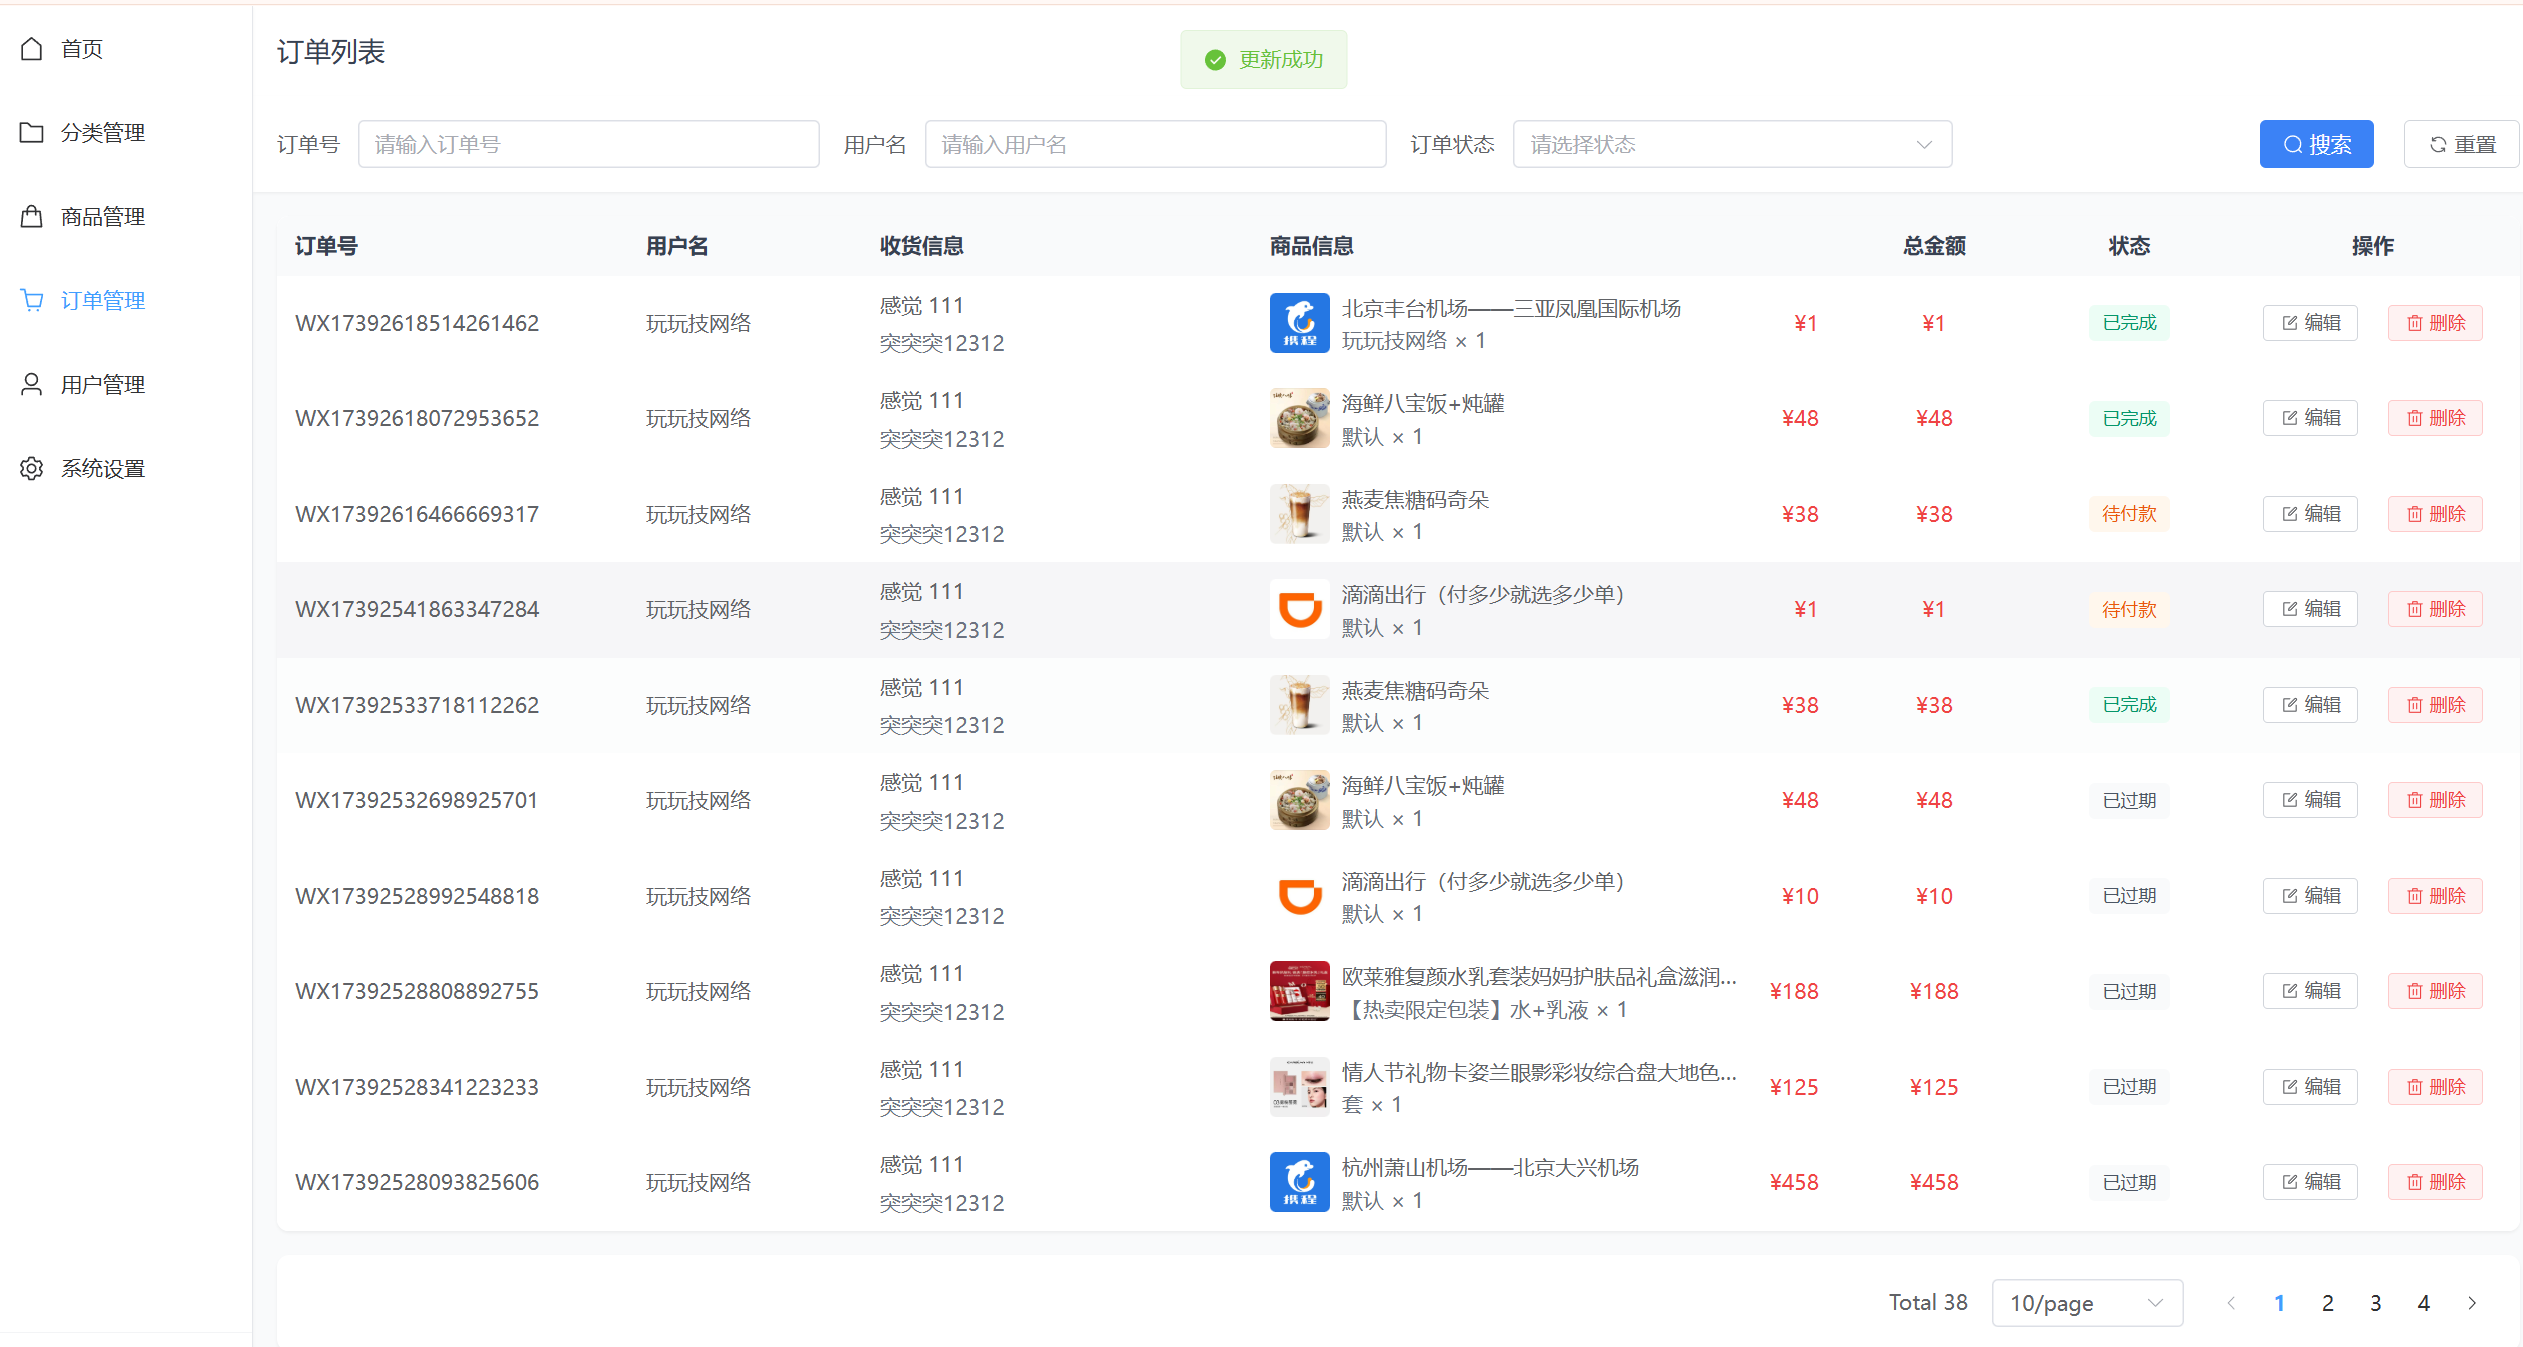Expand the 10/page page size selector

tap(2086, 1303)
